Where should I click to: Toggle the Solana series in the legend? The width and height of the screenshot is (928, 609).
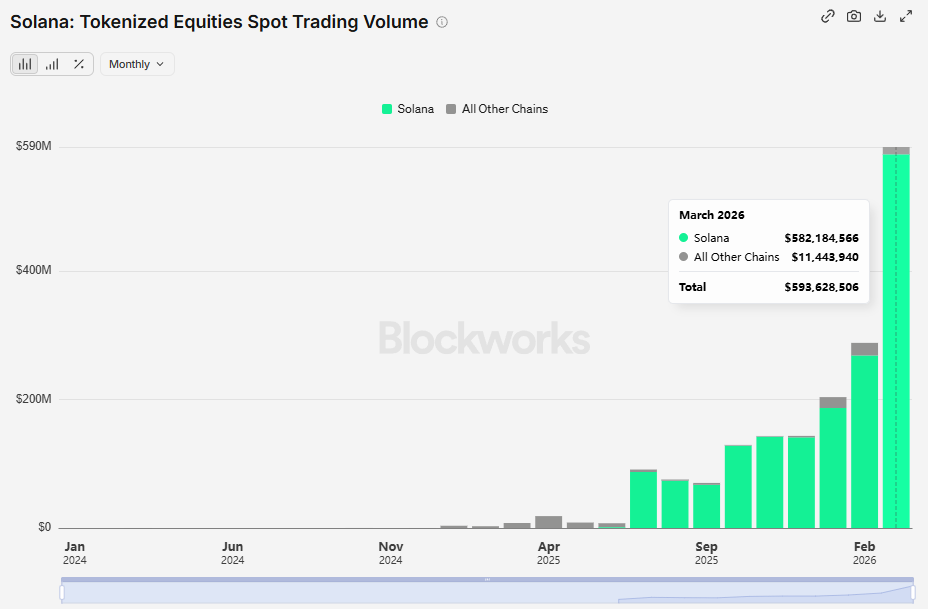[415, 109]
